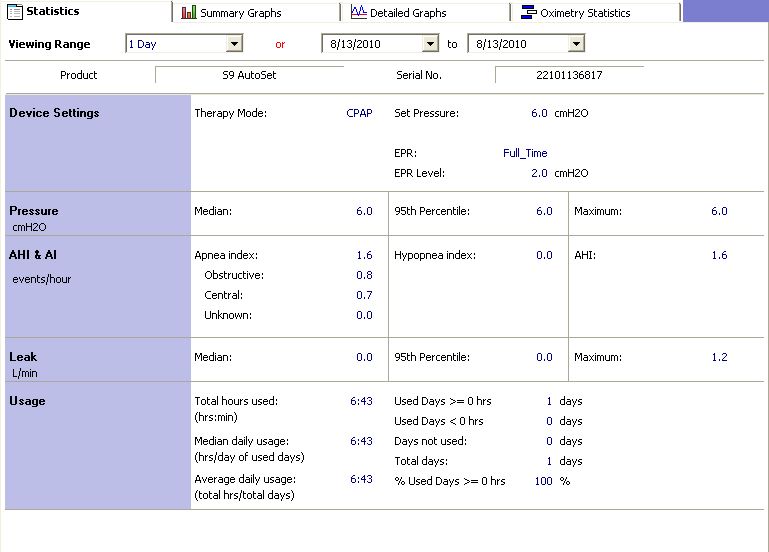Open the end date dropdown arrow

pos(576,44)
